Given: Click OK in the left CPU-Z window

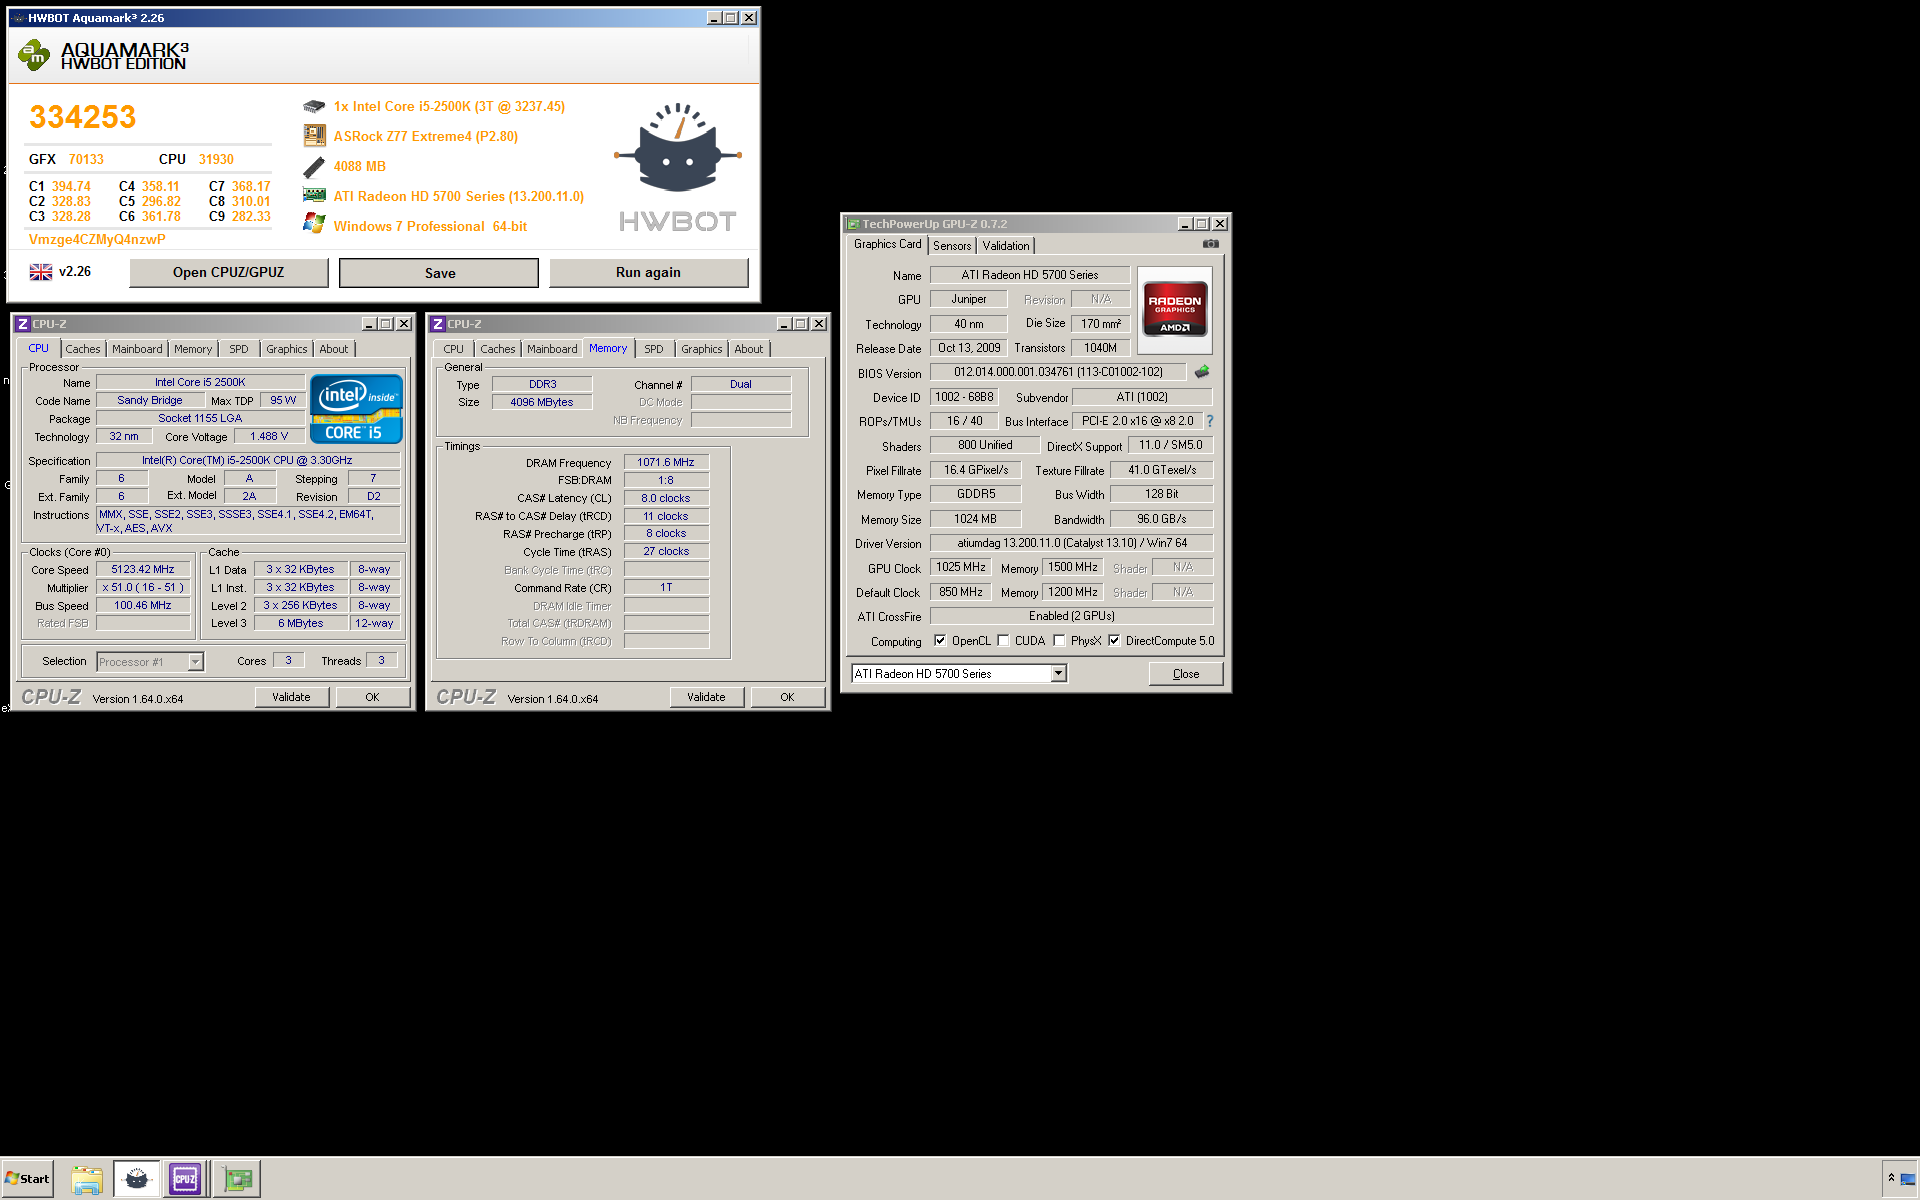Looking at the screenshot, I should coord(372,697).
